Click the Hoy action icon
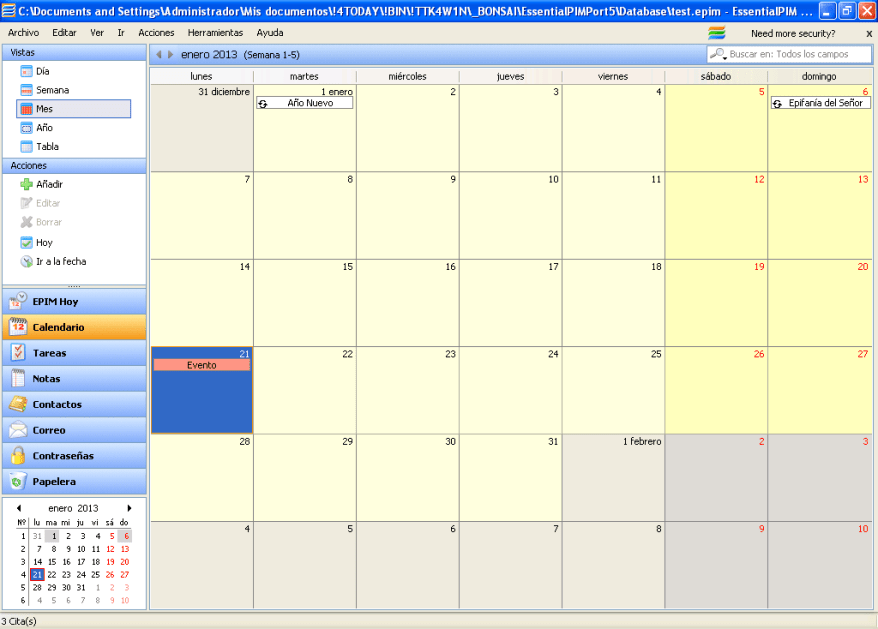Viewport: 878px width, 629px height. pyautogui.click(x=26, y=242)
